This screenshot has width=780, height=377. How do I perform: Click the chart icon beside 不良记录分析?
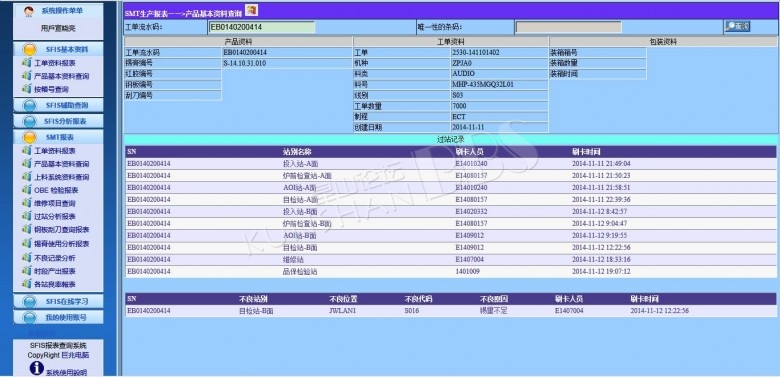point(27,258)
